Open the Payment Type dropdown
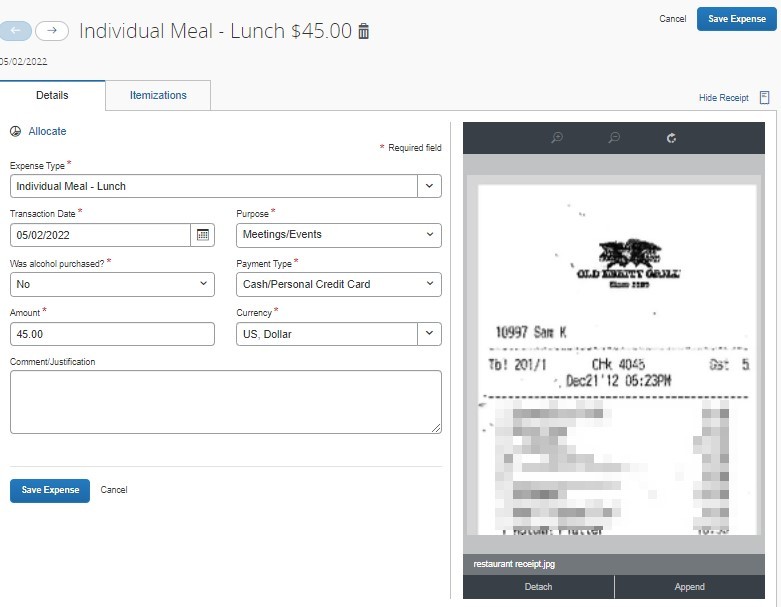 pyautogui.click(x=339, y=284)
